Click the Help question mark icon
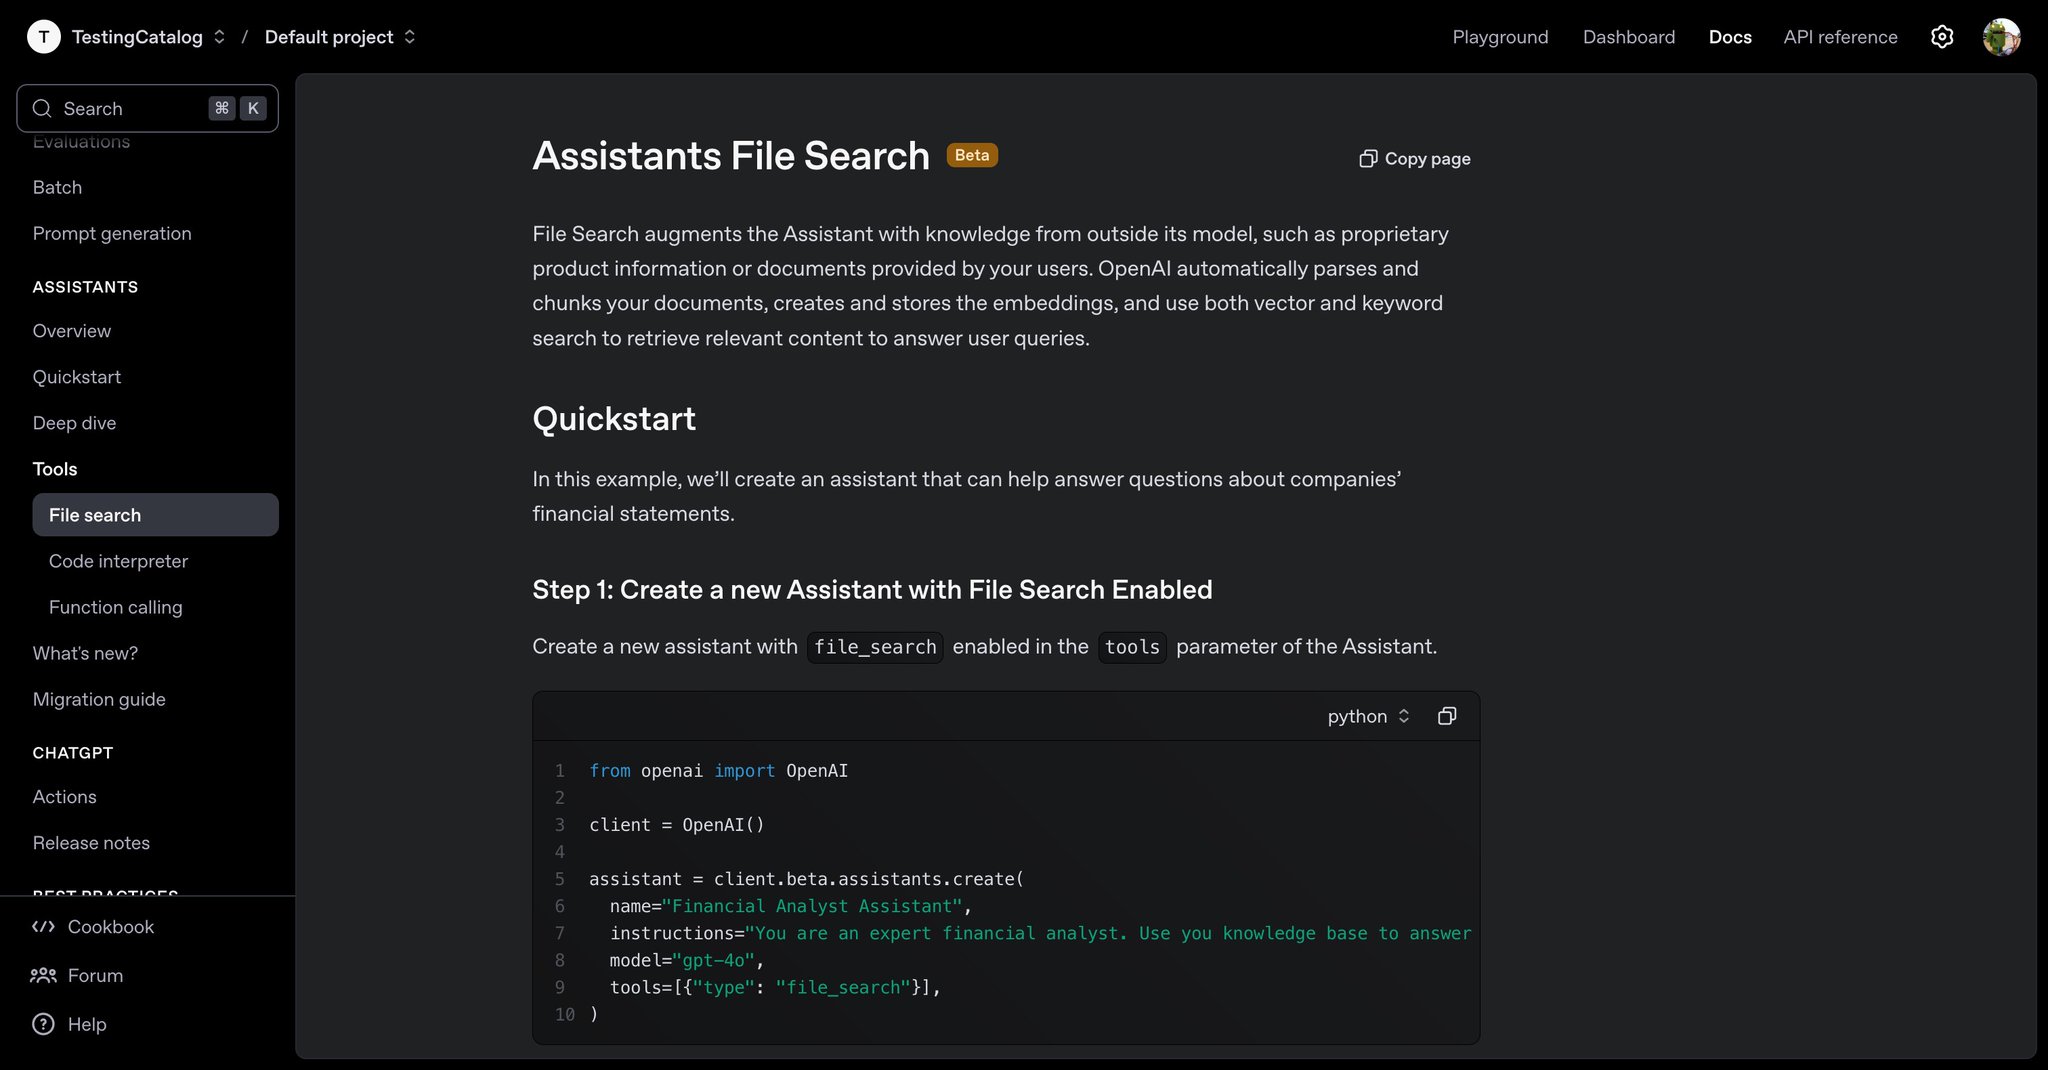This screenshot has width=2048, height=1070. (x=43, y=1024)
